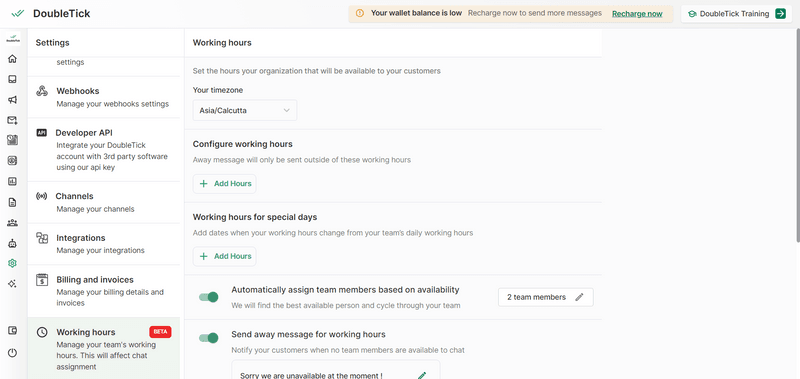Open the wallet icon in sidebar
Screen dimensions: 800x379
click(12, 331)
